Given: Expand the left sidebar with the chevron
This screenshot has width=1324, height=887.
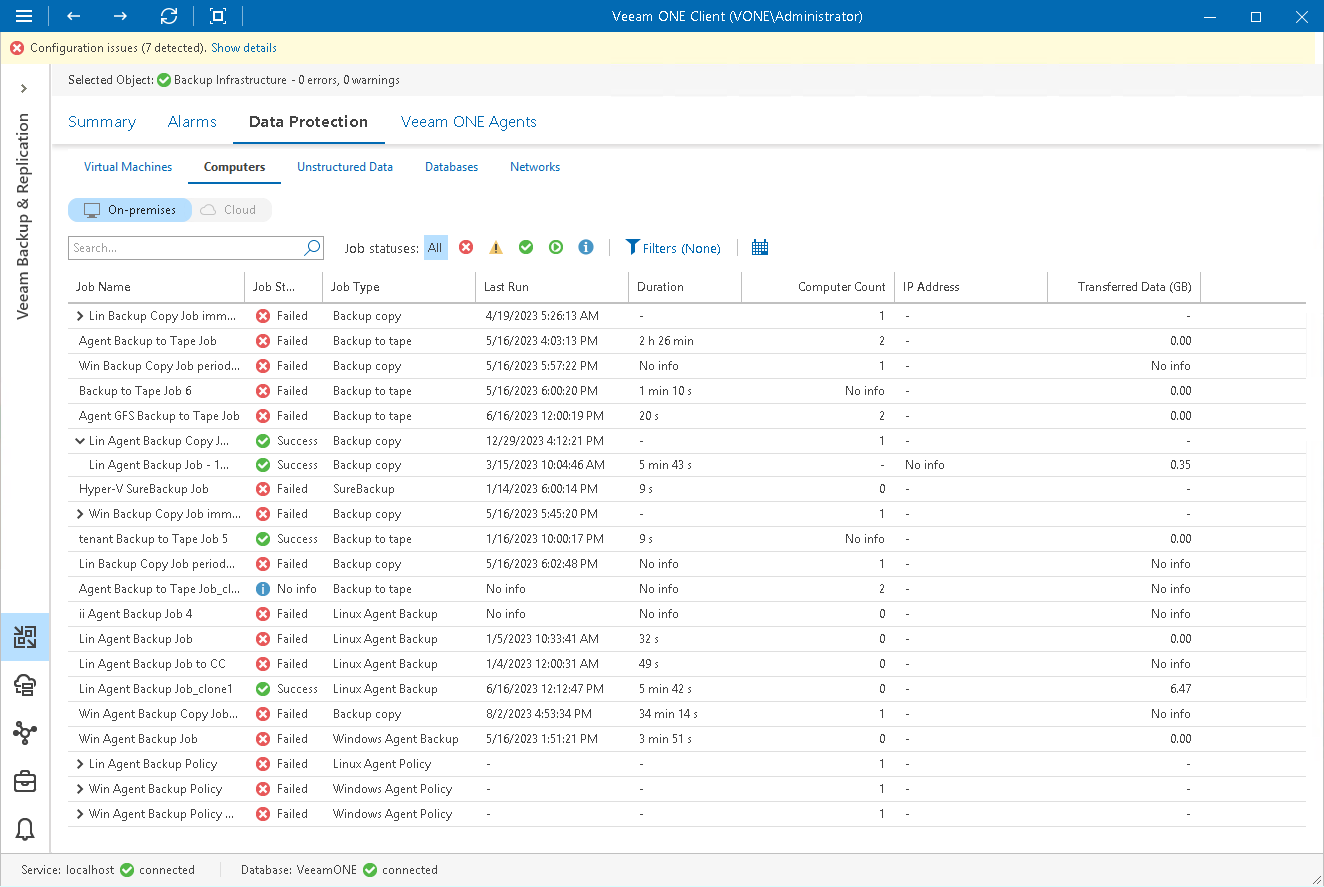Looking at the screenshot, I should [24, 89].
